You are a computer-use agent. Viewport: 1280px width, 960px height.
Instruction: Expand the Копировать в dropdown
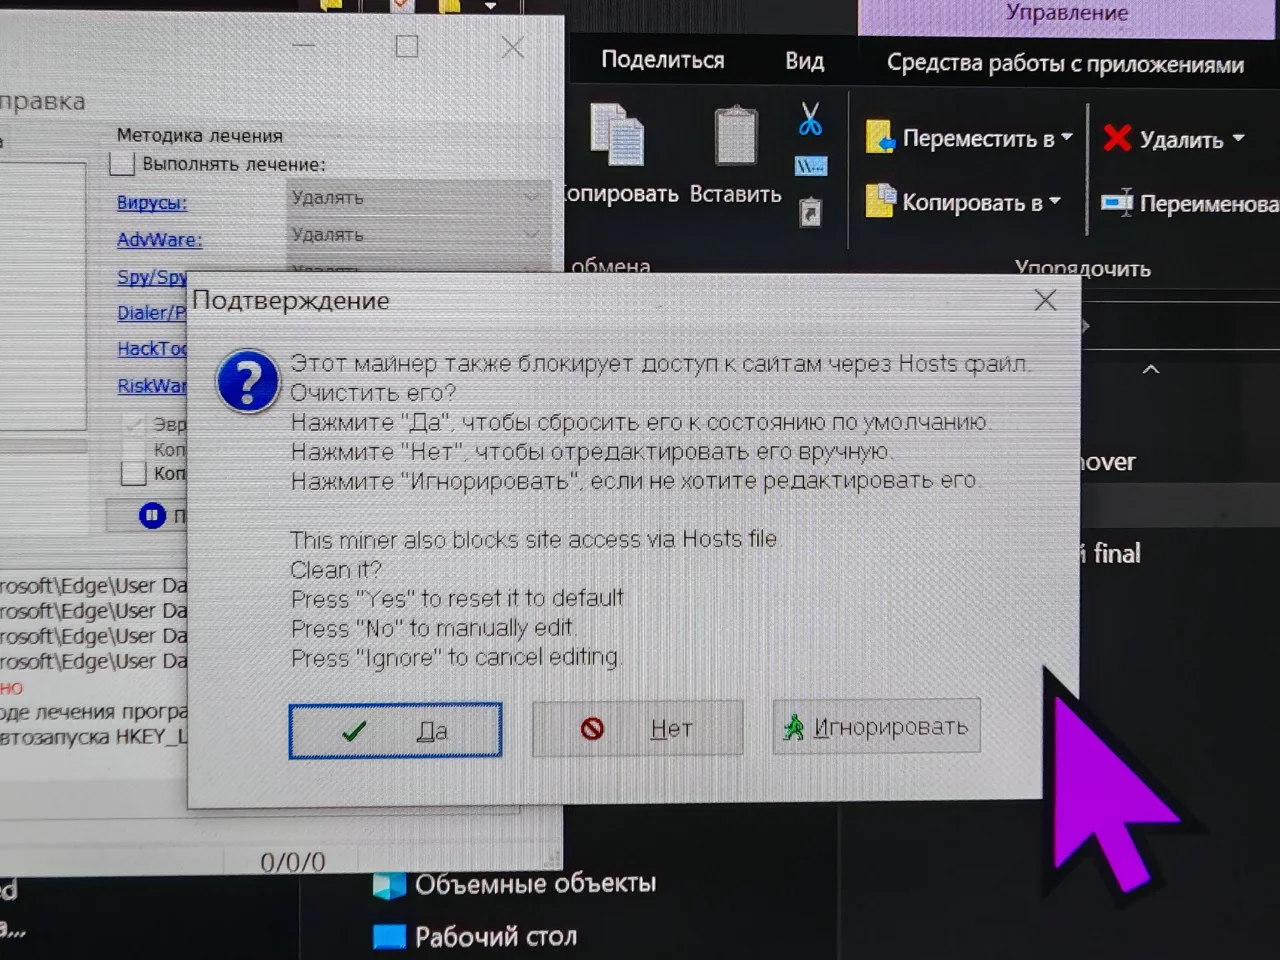pos(964,203)
